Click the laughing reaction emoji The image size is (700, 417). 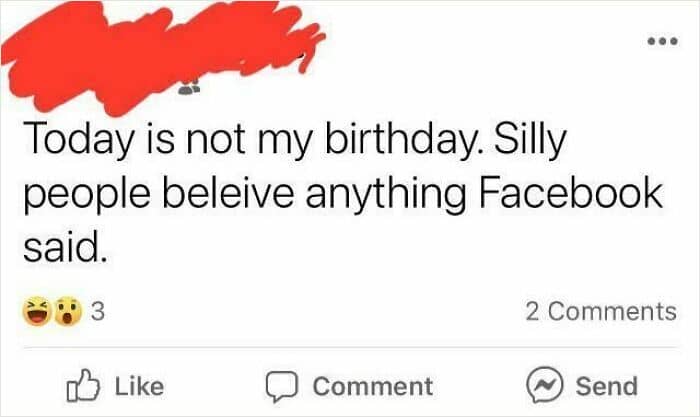click(x=37, y=312)
